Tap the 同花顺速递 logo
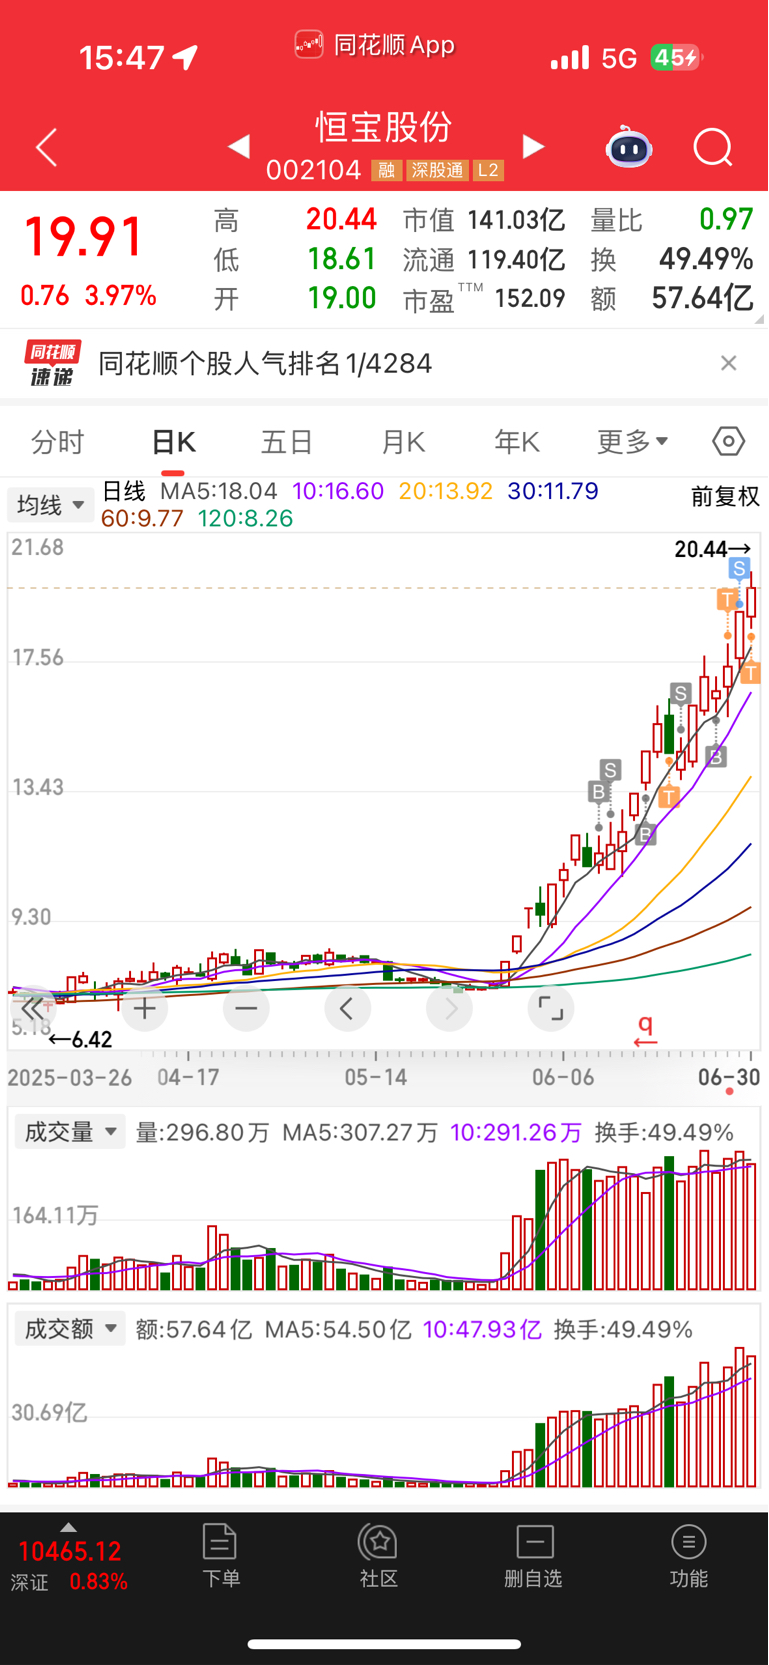 (x=52, y=363)
